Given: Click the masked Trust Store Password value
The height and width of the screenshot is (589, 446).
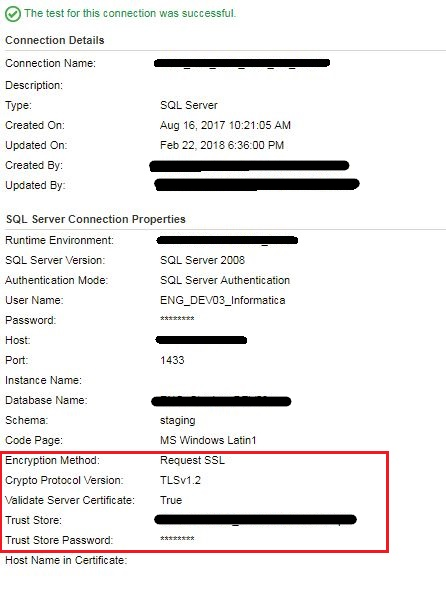Looking at the screenshot, I should tap(177, 539).
